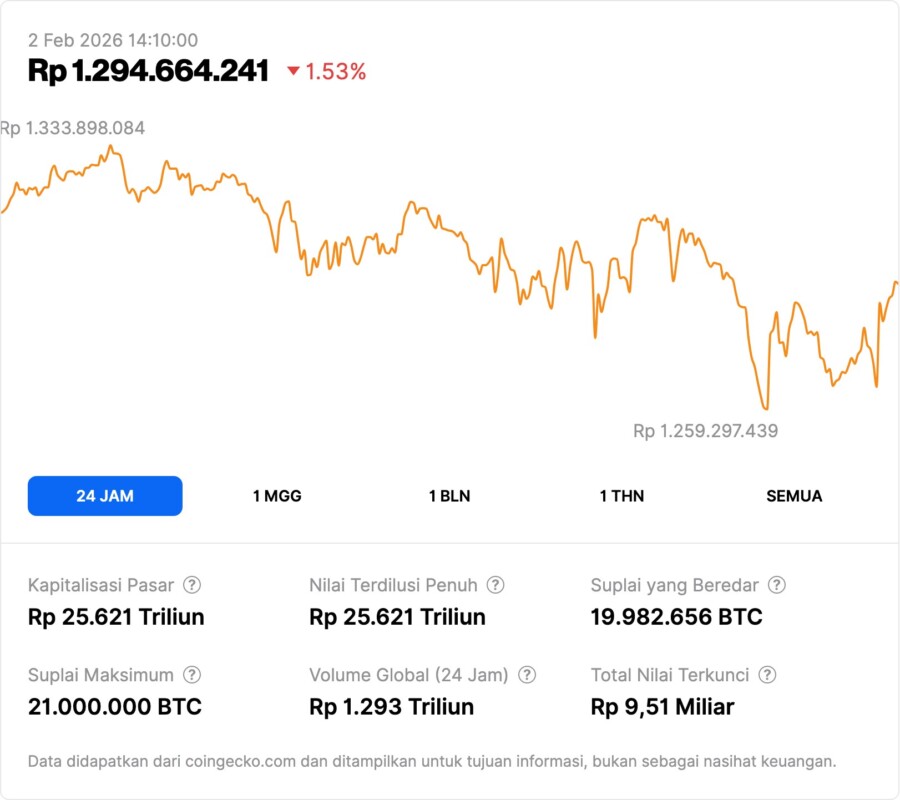Select SEMUA time range
This screenshot has height=800, width=900.
[x=794, y=496]
